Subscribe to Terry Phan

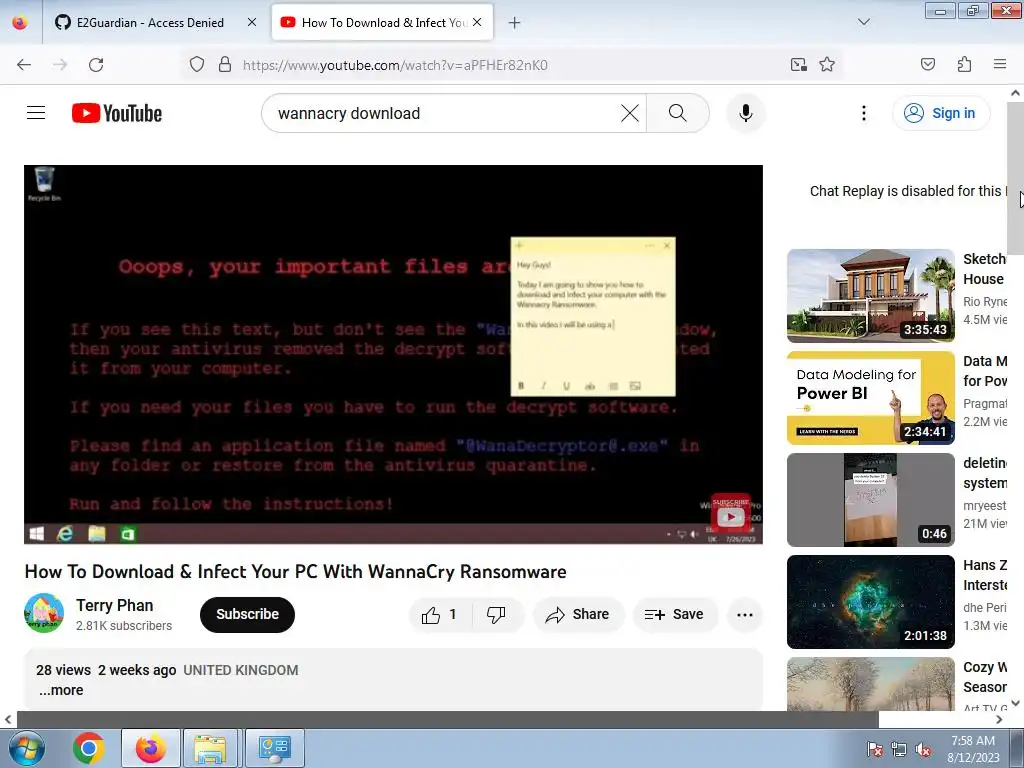click(247, 615)
